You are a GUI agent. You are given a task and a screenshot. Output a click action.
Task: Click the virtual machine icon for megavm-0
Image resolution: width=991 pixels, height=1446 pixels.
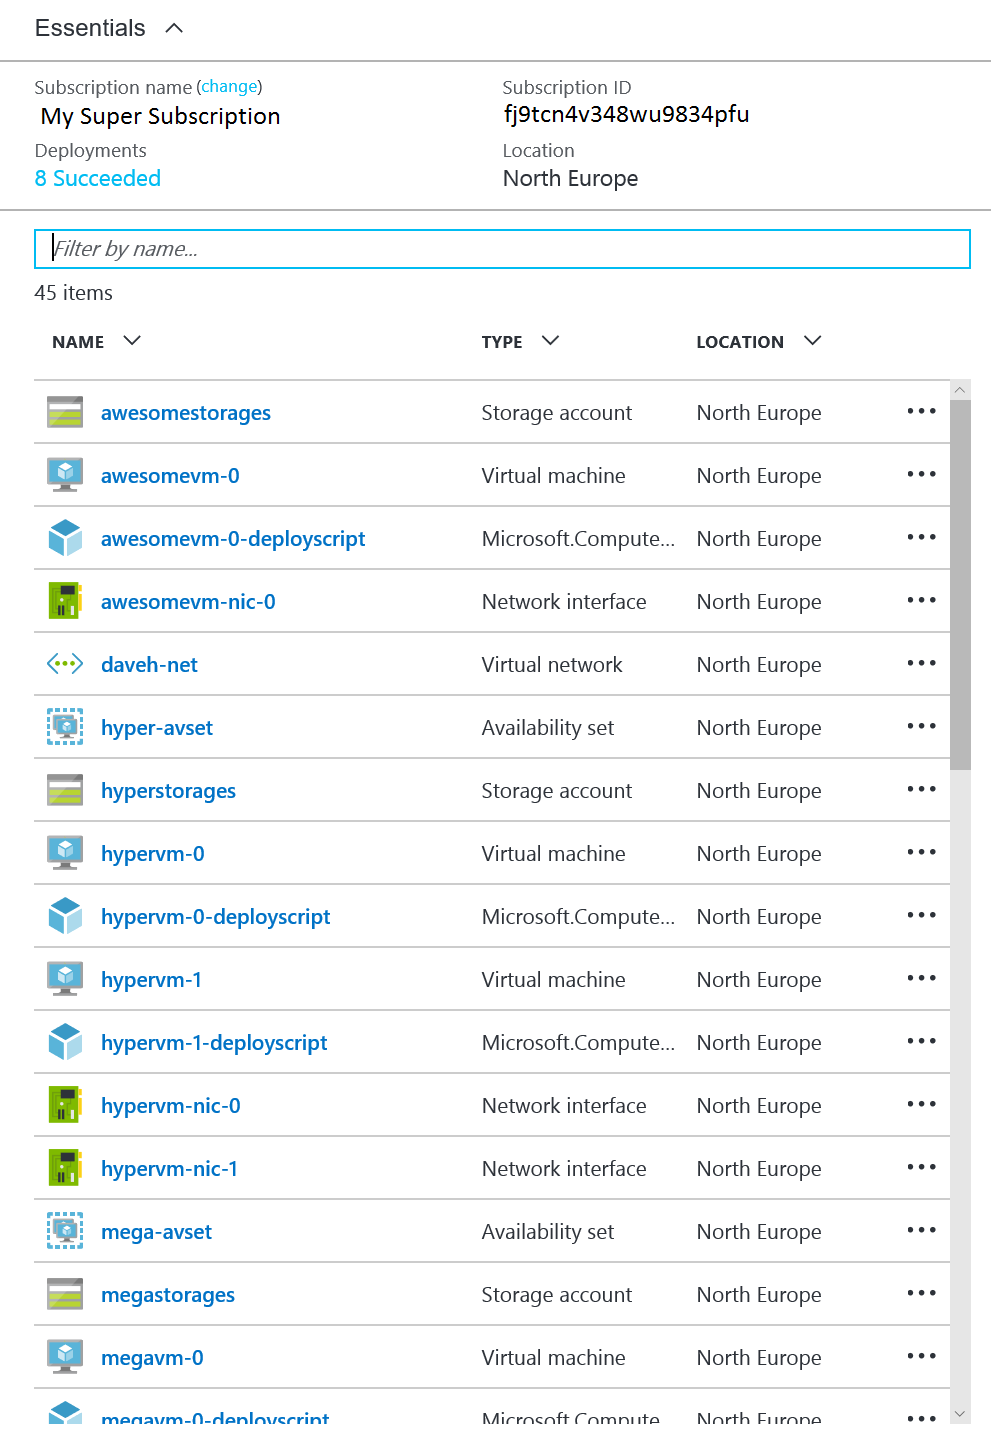tap(64, 1357)
